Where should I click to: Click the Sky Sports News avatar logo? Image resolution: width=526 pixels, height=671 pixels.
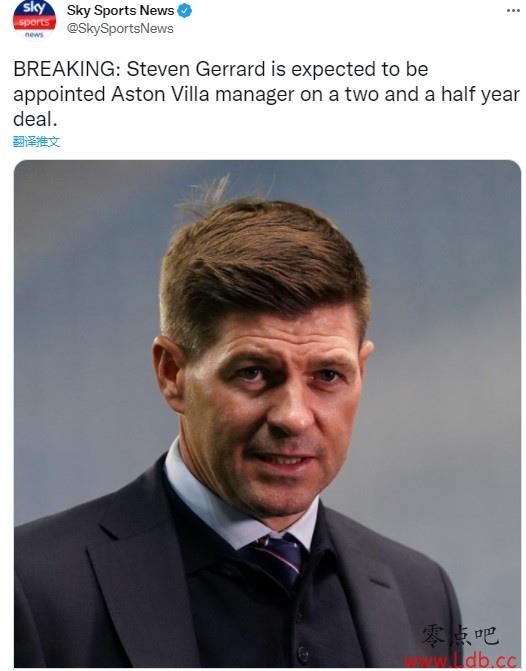tap(34, 20)
